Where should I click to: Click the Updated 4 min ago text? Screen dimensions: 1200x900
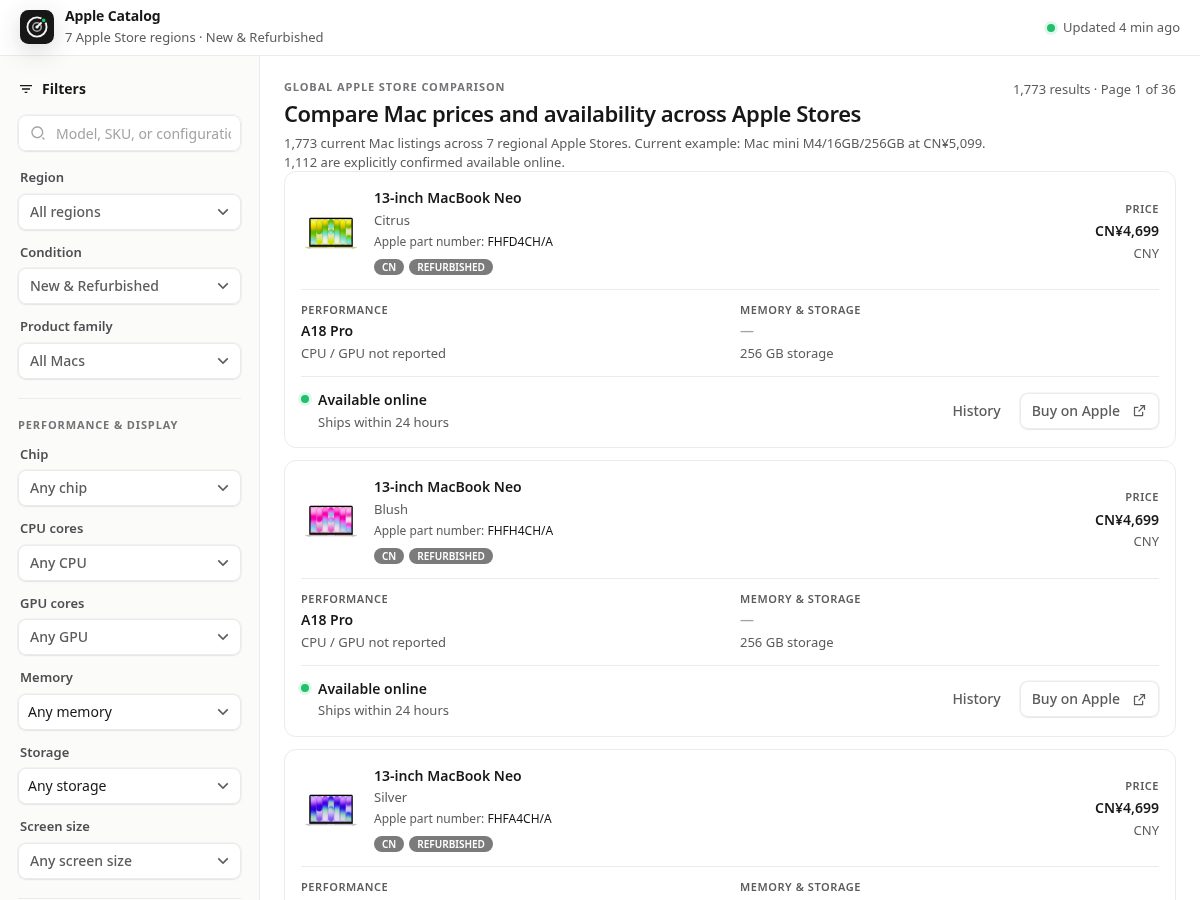click(x=1121, y=28)
